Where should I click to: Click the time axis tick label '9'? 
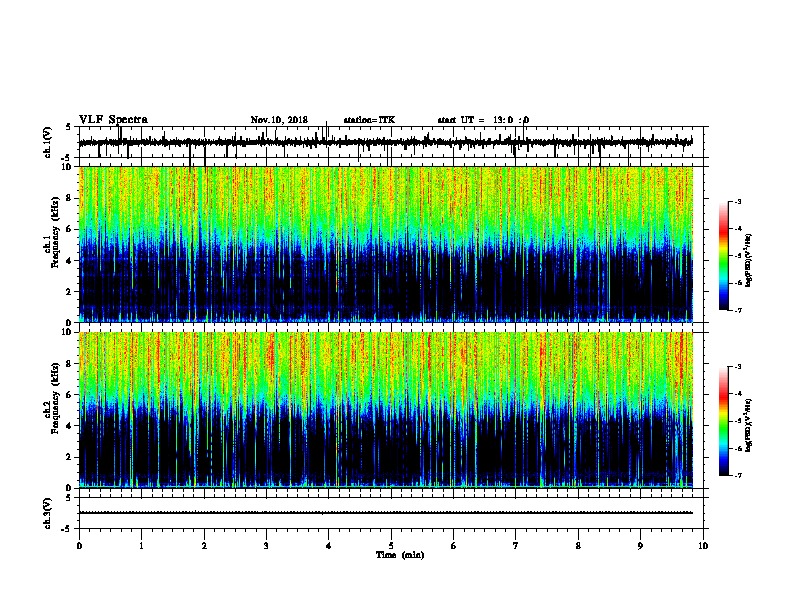[x=640, y=546]
